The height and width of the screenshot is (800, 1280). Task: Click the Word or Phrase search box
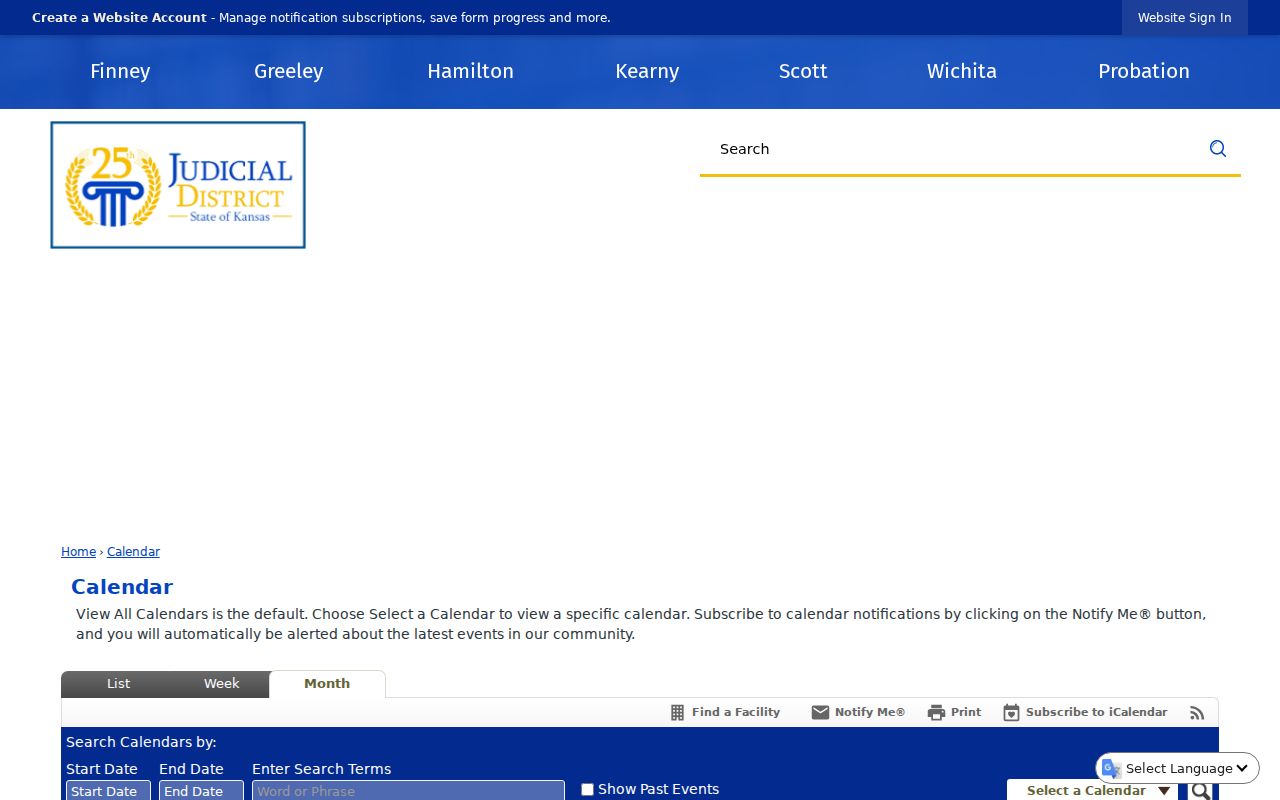(x=408, y=790)
